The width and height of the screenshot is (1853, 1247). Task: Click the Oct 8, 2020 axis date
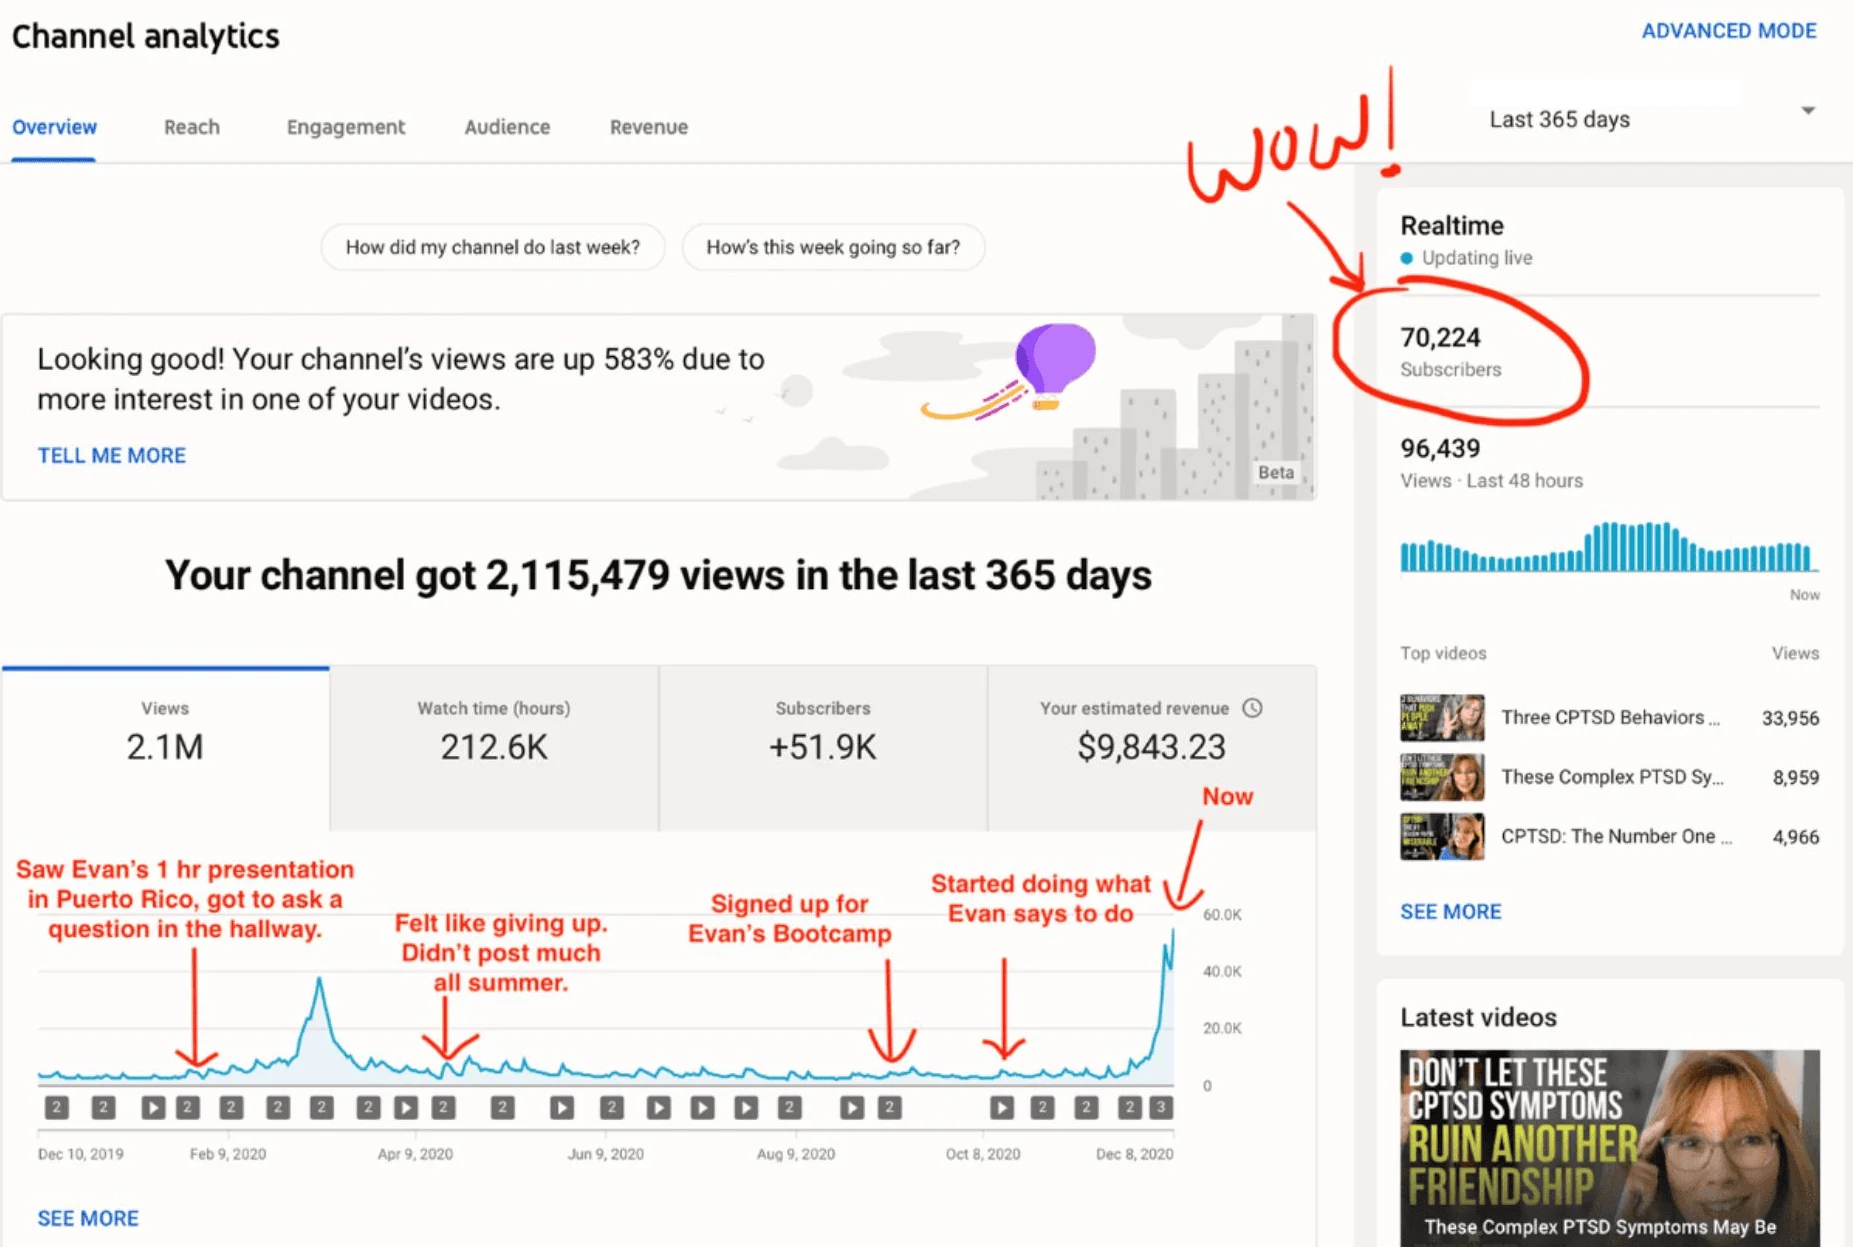(x=983, y=1154)
